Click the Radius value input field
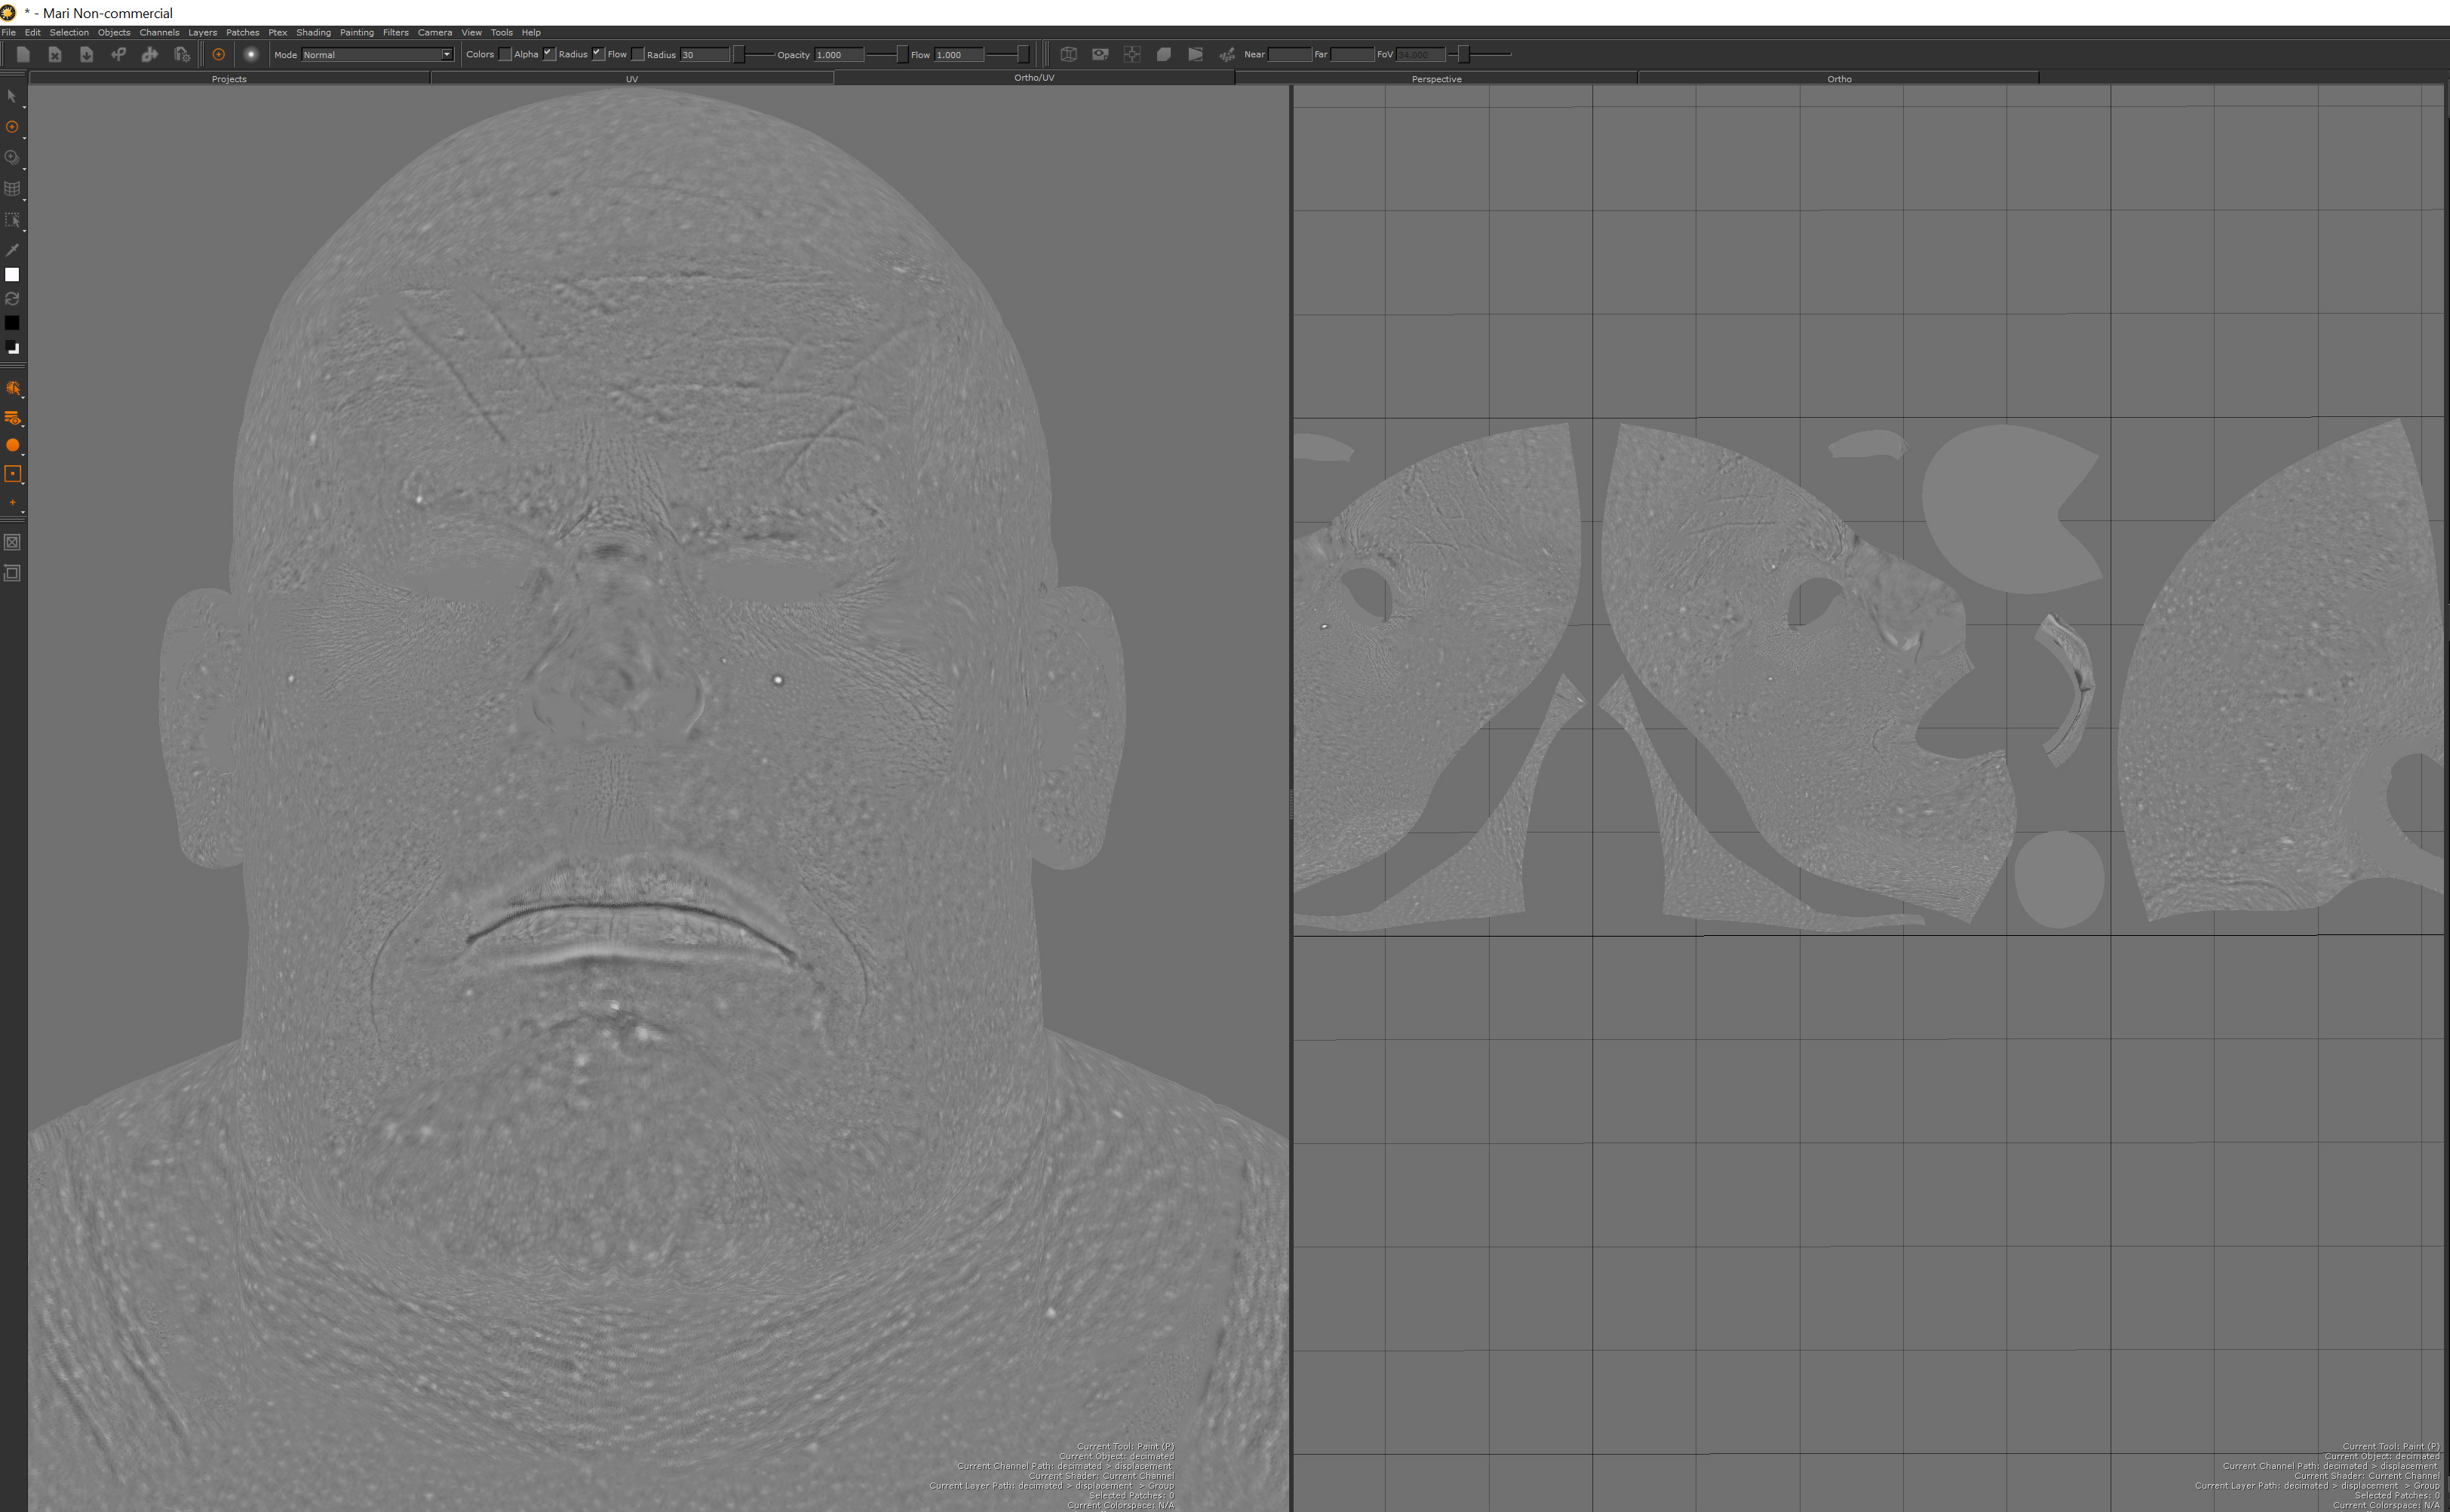This screenshot has height=1512, width=2450. click(x=704, y=55)
